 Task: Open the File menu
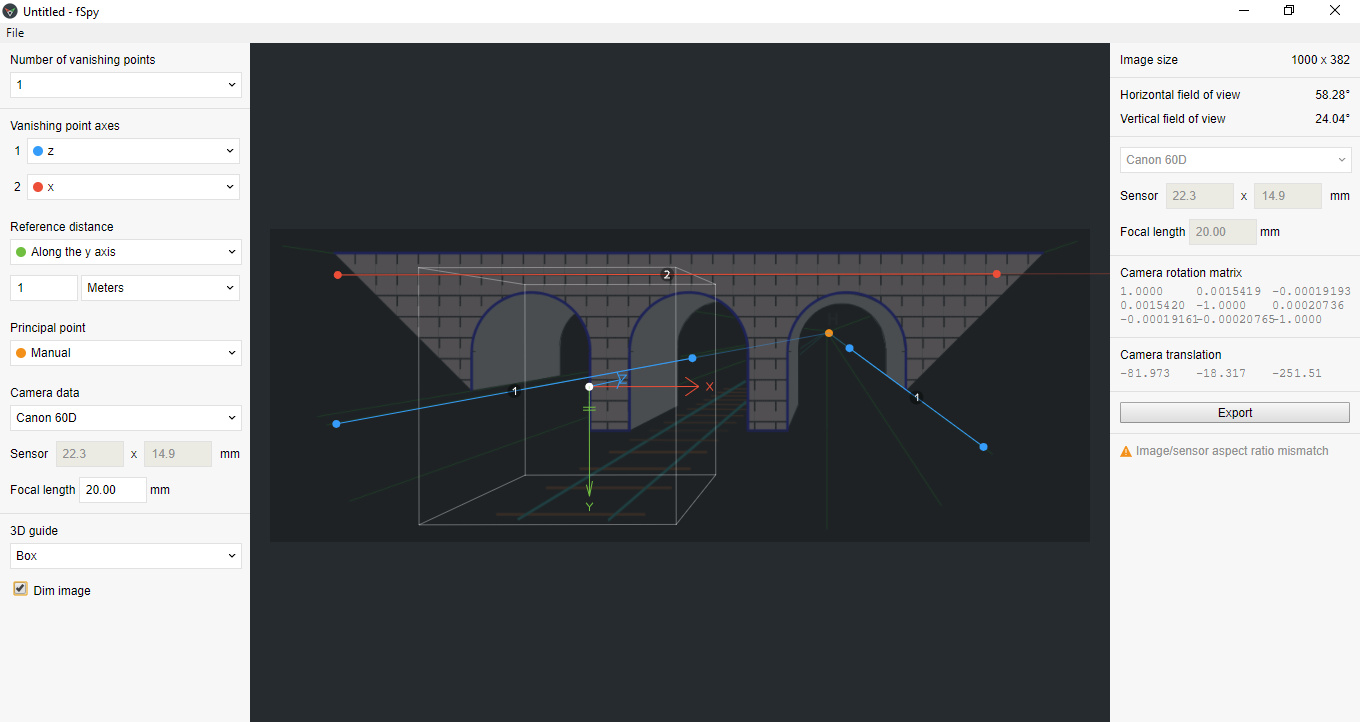click(x=15, y=33)
